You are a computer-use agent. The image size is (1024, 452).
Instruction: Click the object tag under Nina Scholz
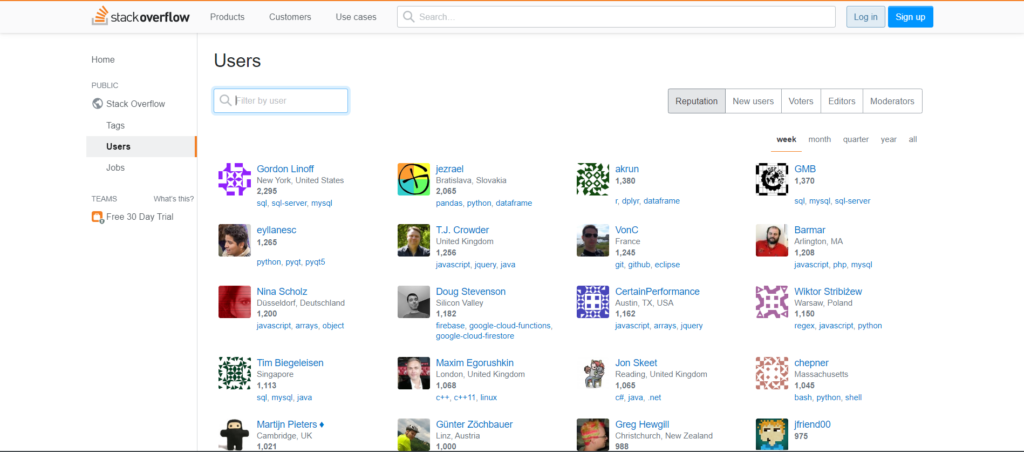[x=333, y=326]
